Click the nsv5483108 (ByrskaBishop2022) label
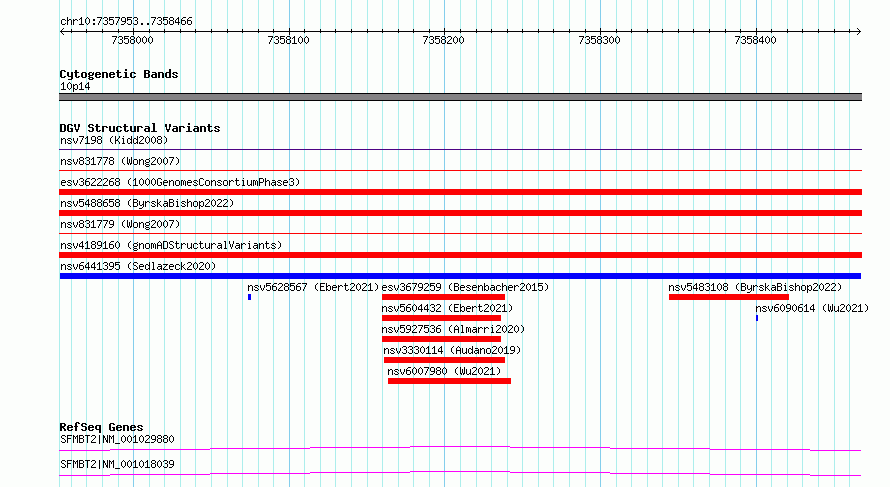Viewport: 890px width, 487px height. (755, 287)
